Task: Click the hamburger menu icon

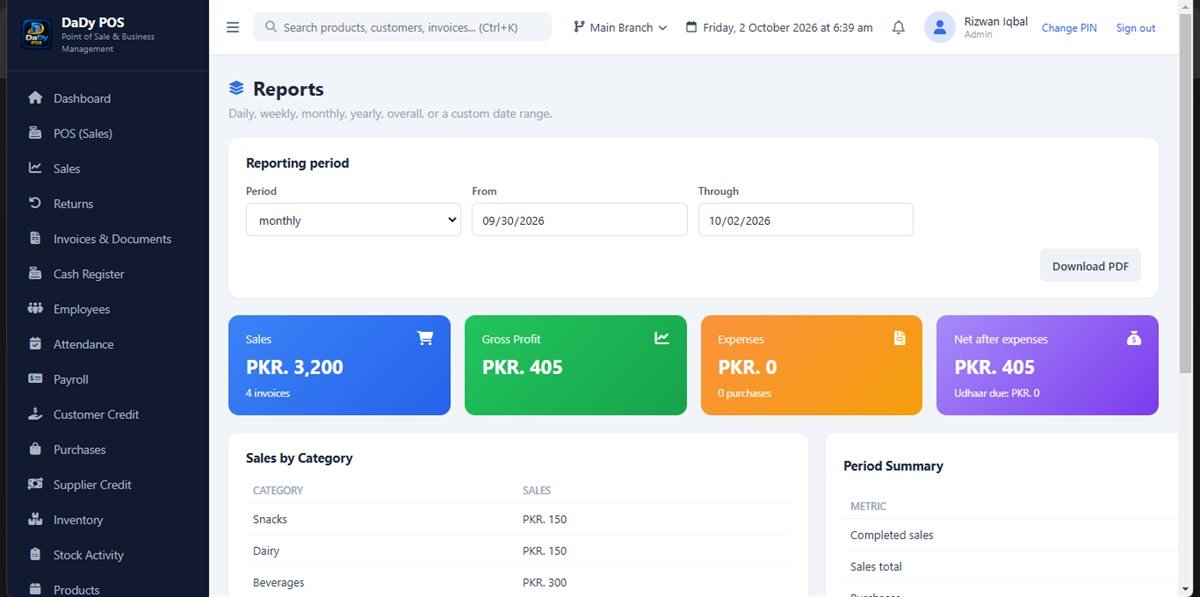Action: (233, 27)
